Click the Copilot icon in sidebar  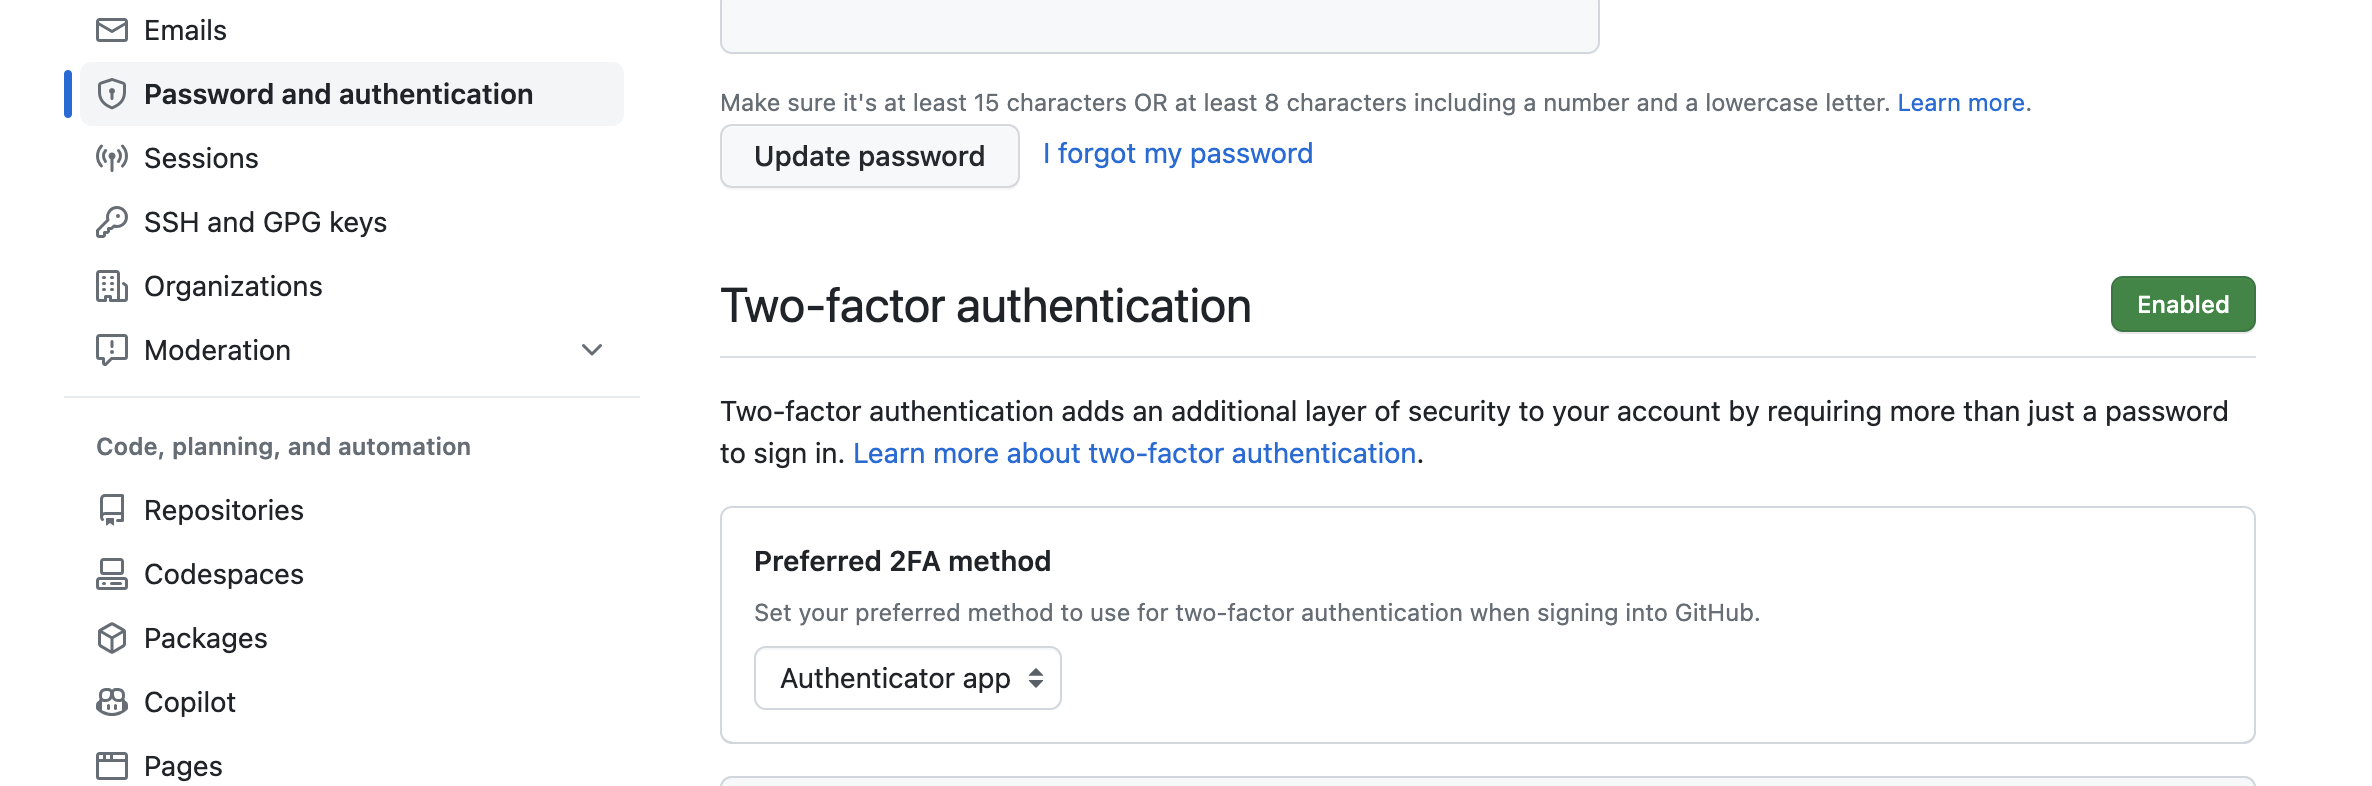(112, 702)
